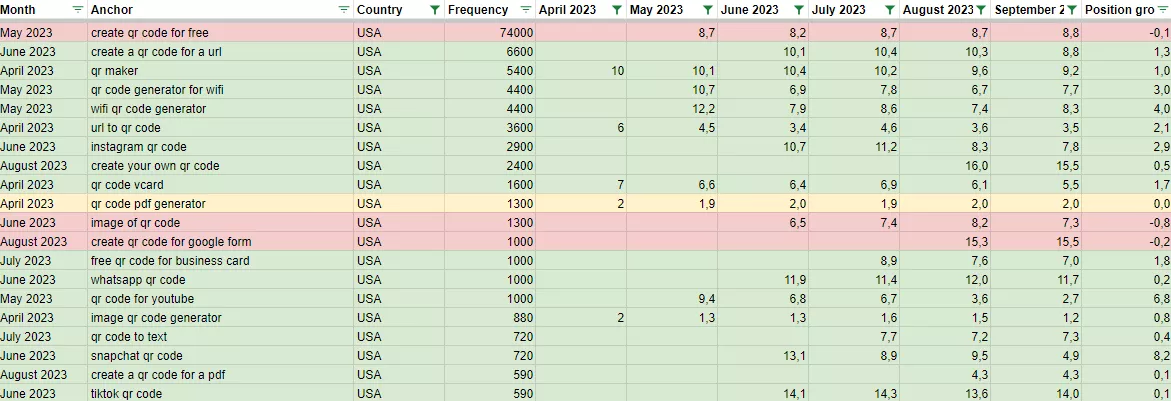Click cell 'image qr code generator'

220,317
